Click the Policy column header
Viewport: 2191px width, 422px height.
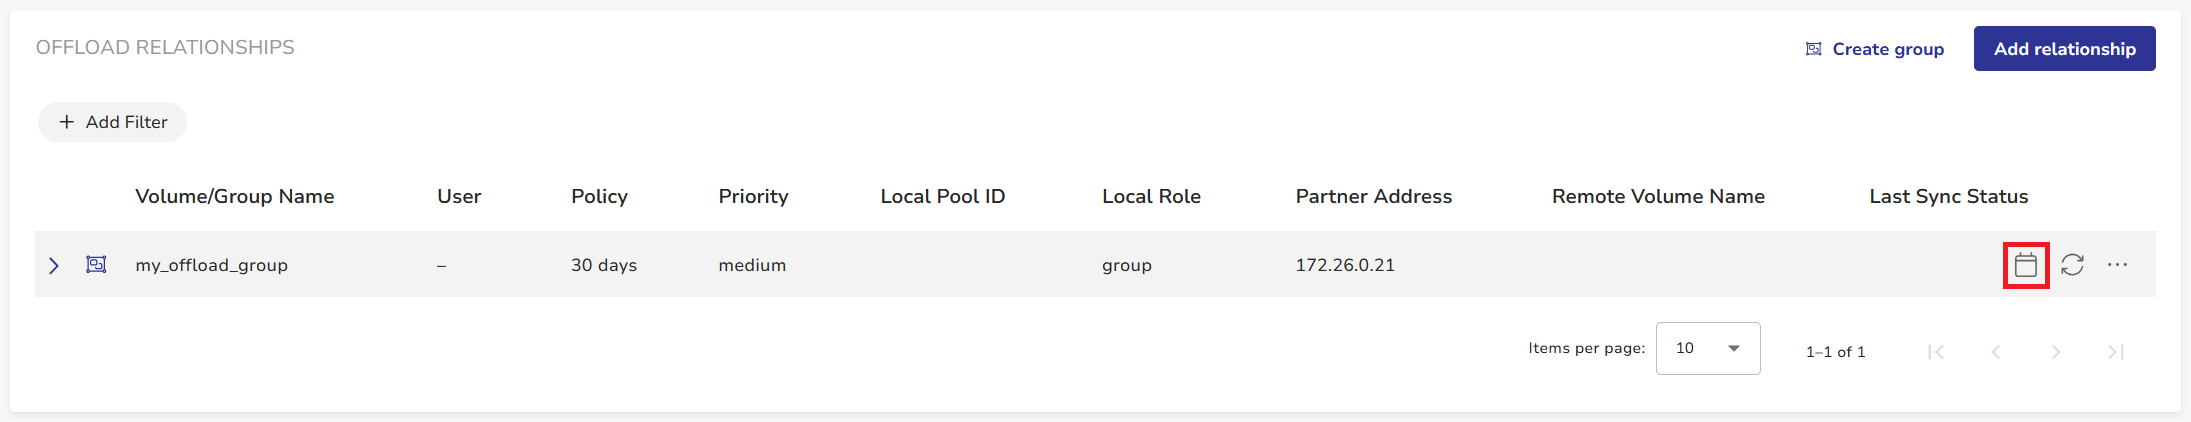pyautogui.click(x=599, y=197)
